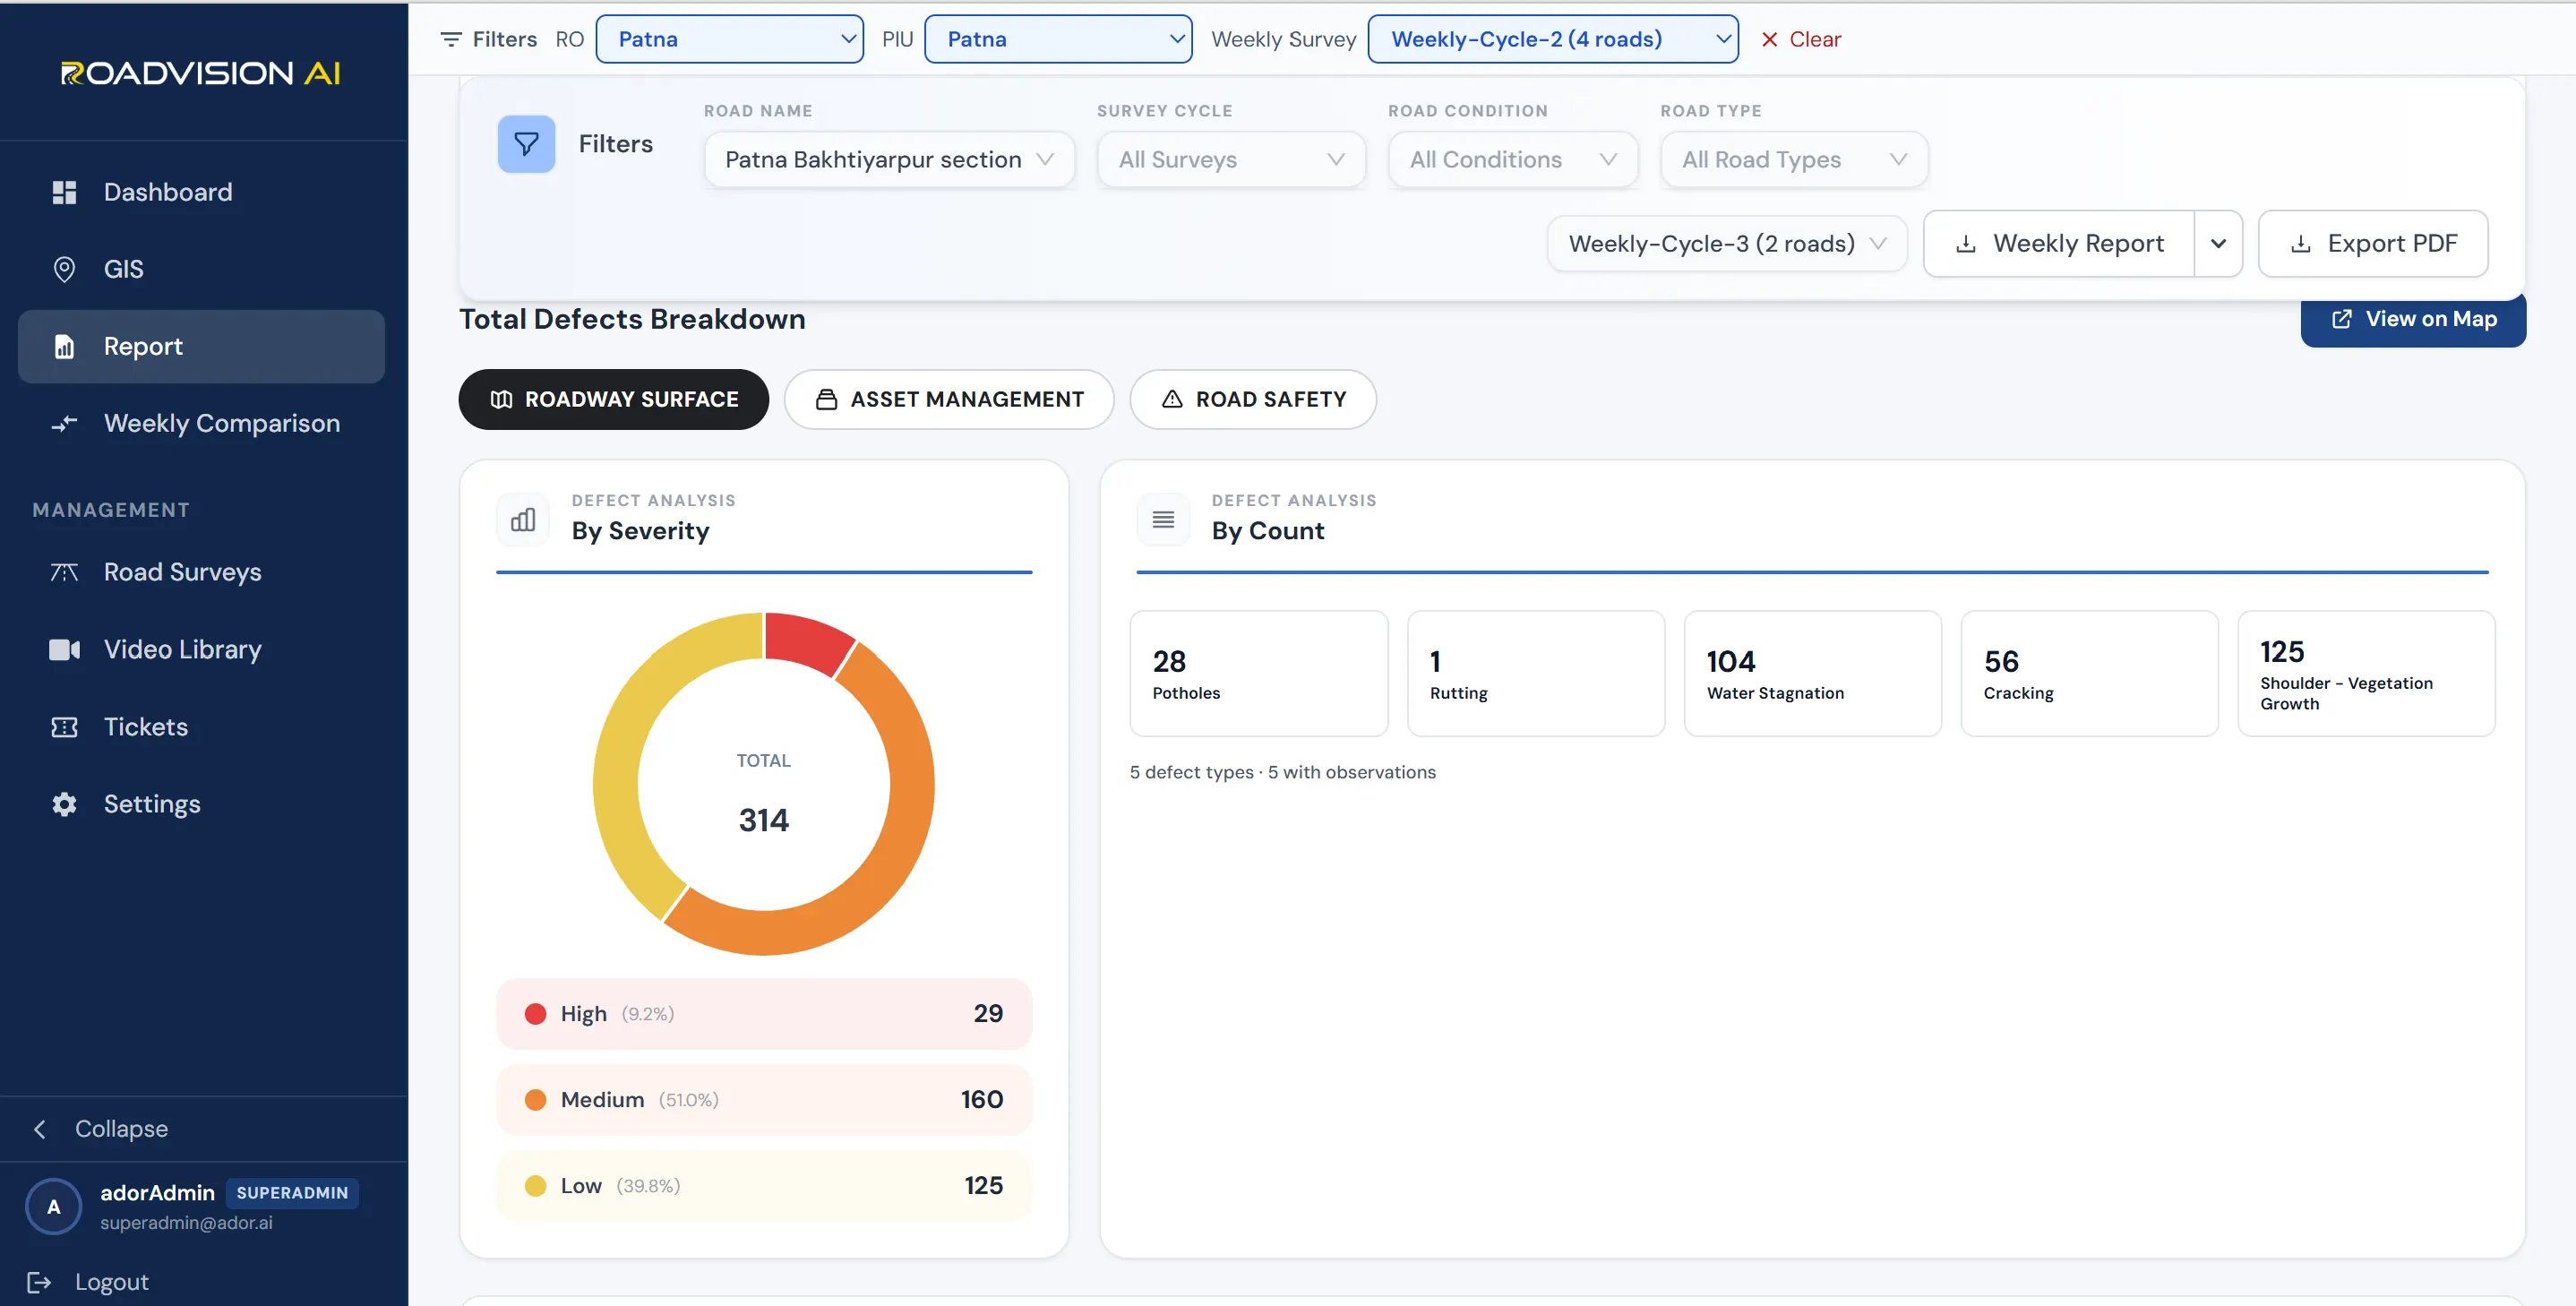Image resolution: width=2576 pixels, height=1306 pixels.
Task: Click the View on Map button
Action: pos(2412,319)
